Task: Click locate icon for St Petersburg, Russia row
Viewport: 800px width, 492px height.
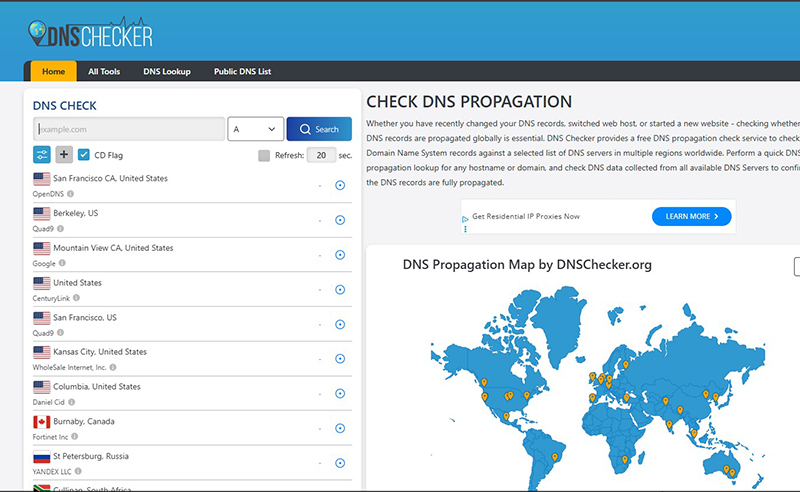Action: click(x=340, y=463)
